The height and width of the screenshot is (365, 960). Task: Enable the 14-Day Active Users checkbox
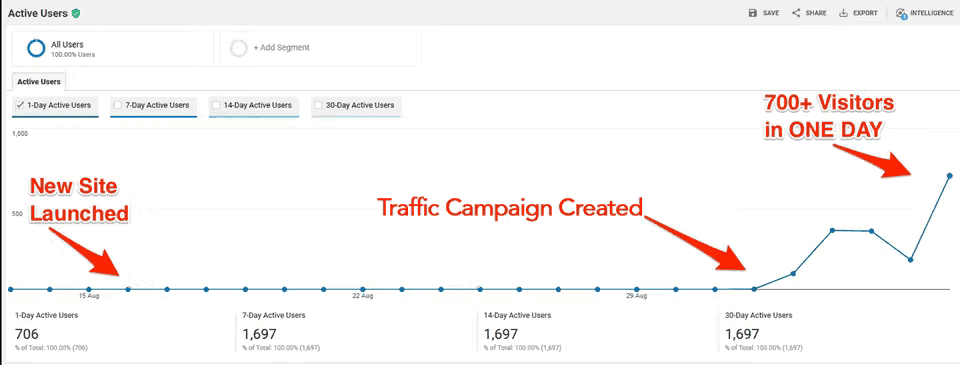(x=216, y=105)
